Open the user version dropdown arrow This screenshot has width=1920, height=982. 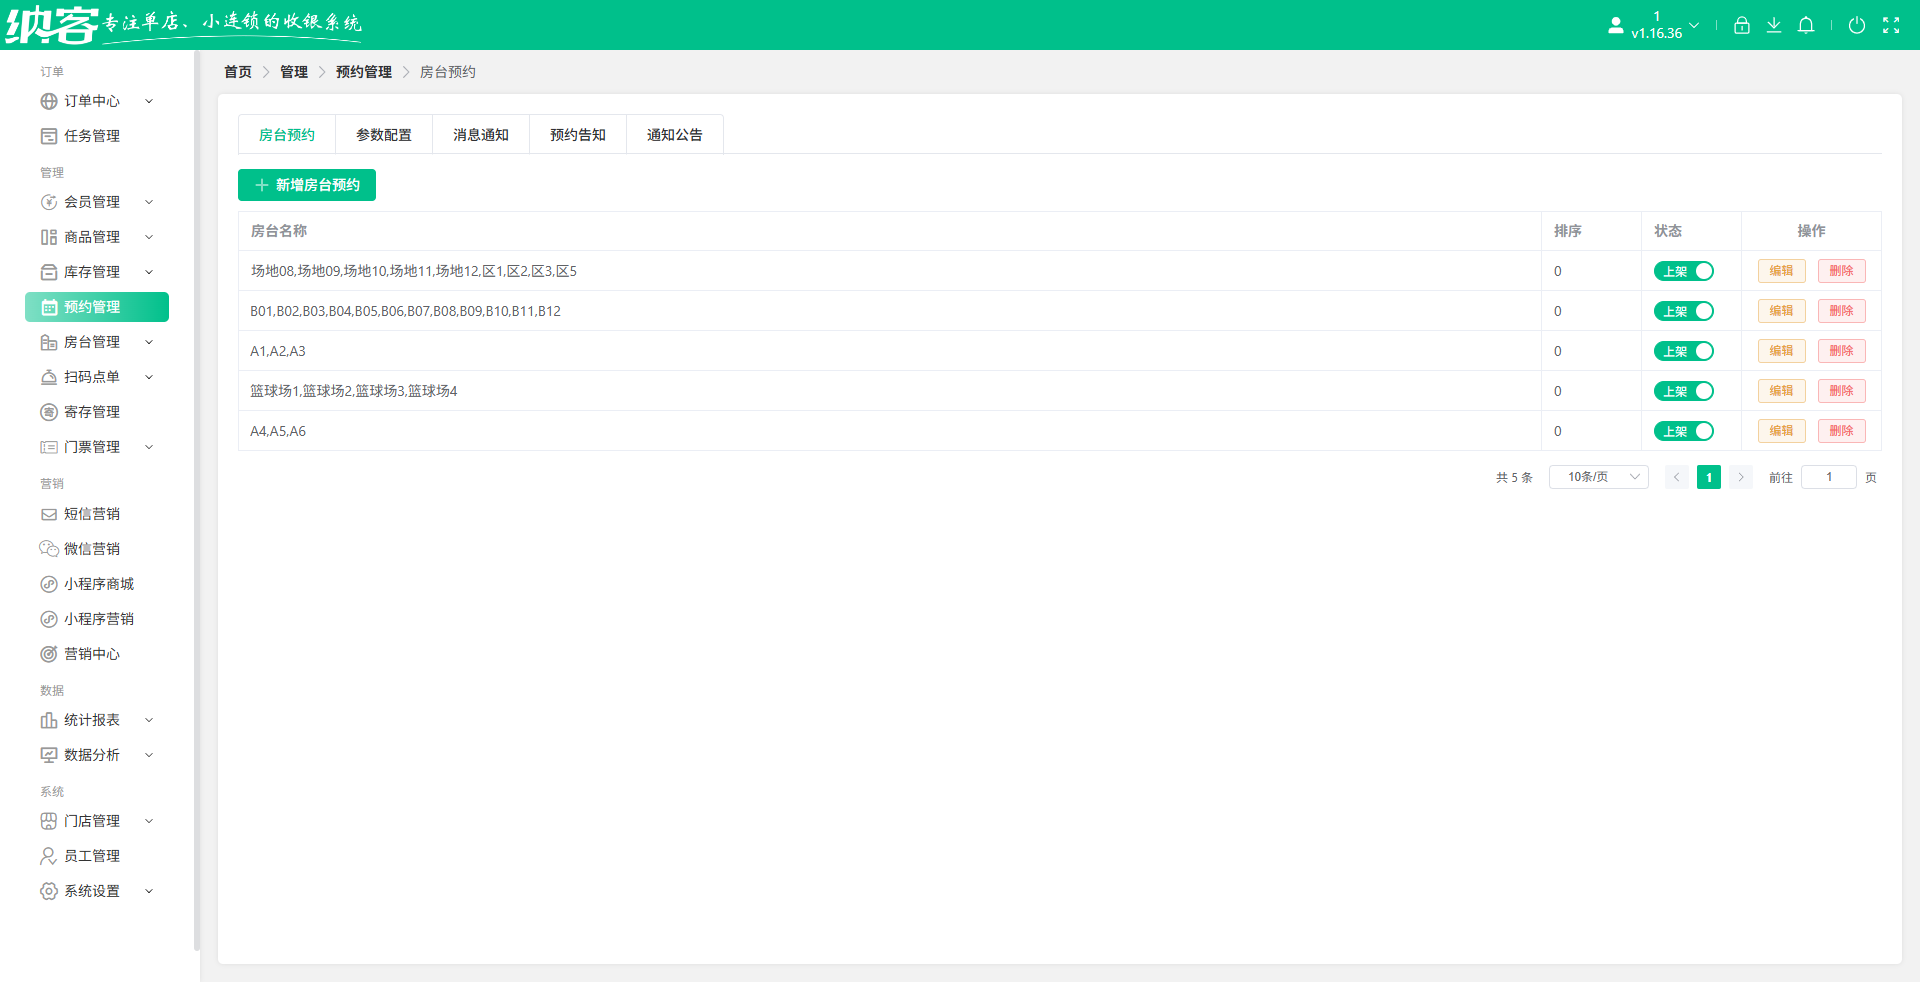[1694, 25]
